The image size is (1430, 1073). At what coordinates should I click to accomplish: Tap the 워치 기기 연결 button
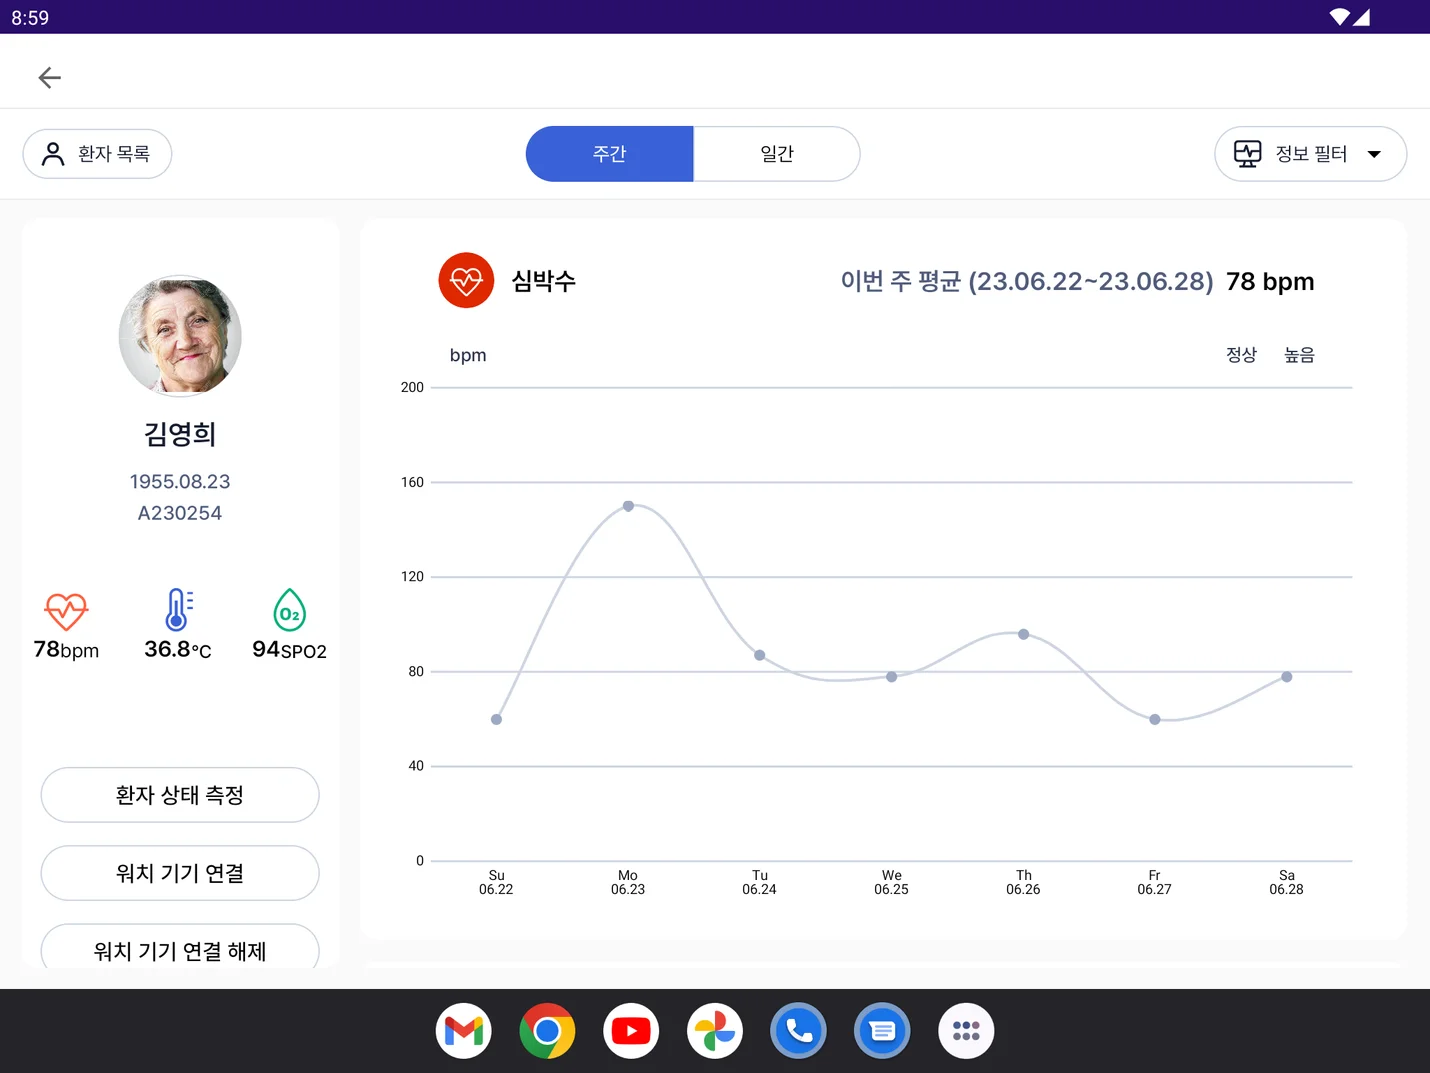(x=180, y=873)
